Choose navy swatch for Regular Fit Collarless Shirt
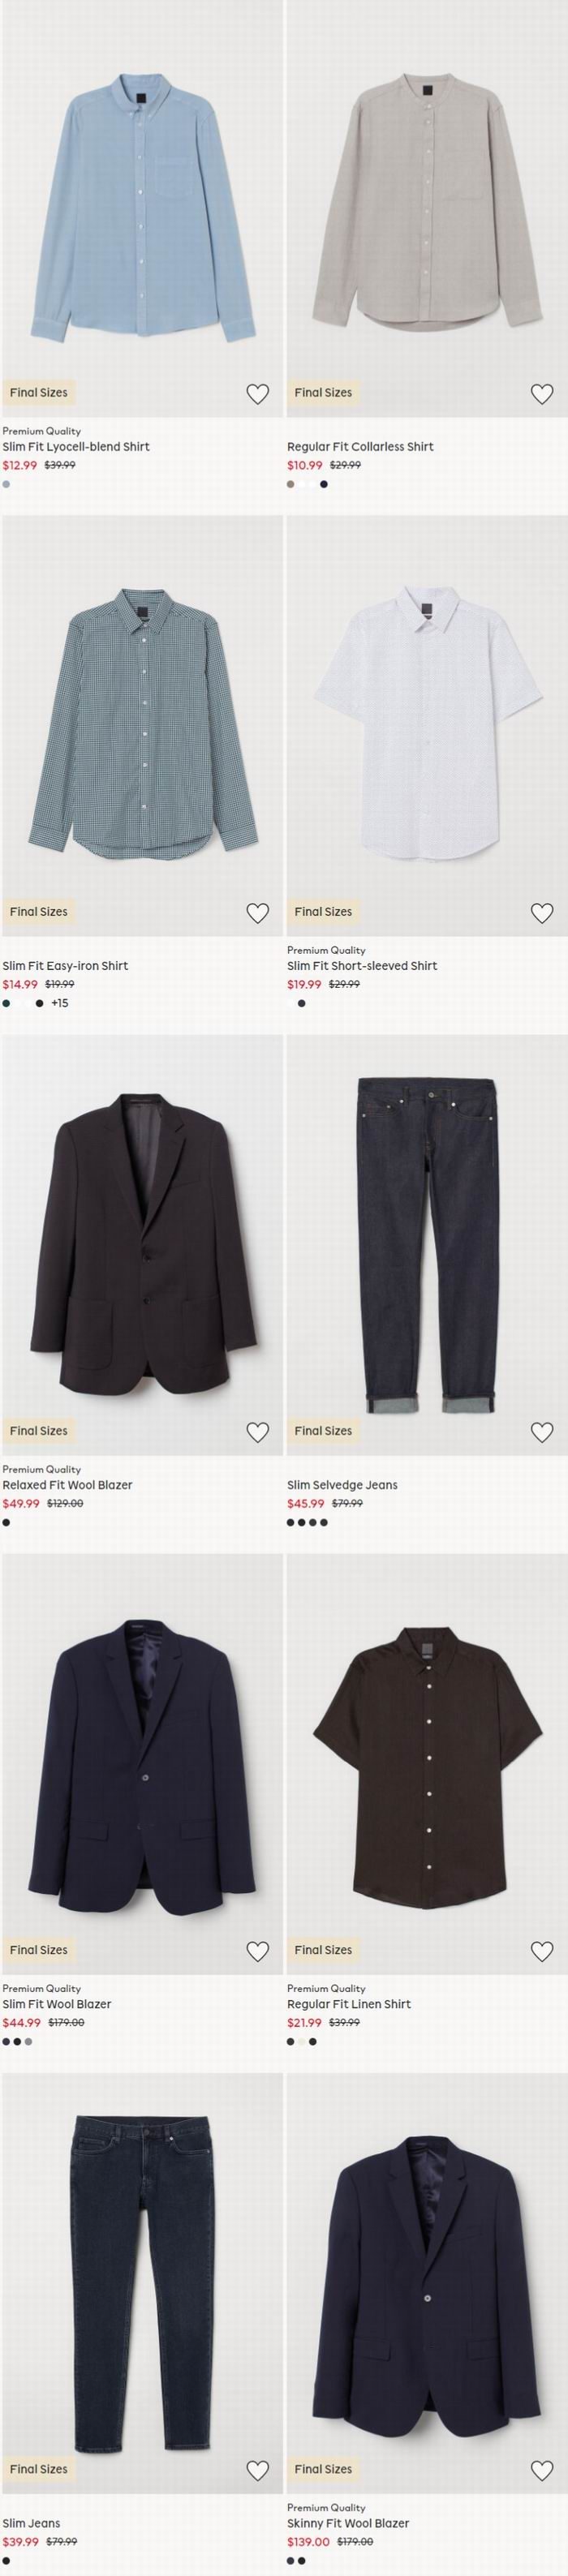The width and height of the screenshot is (568, 2576). pyautogui.click(x=324, y=484)
